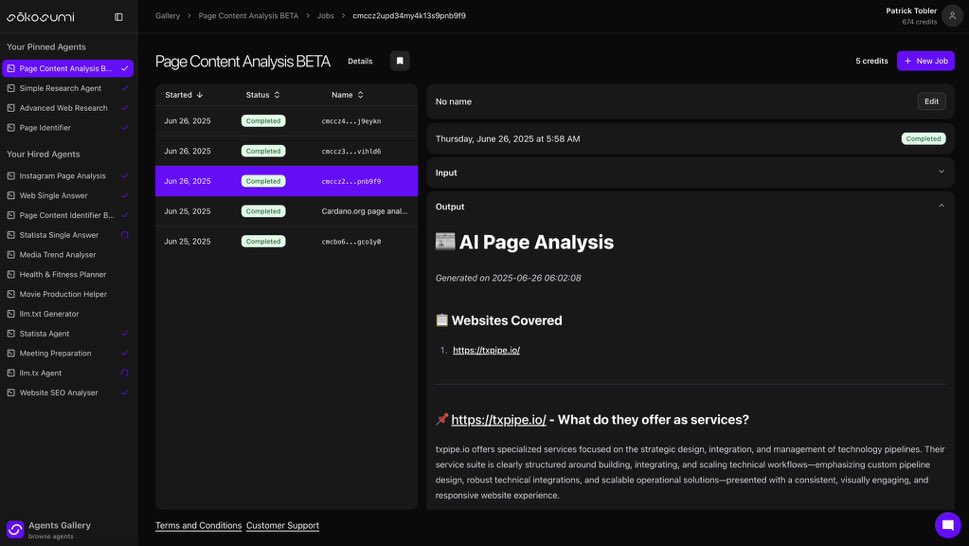Click the Edit button for job name

pos(931,101)
